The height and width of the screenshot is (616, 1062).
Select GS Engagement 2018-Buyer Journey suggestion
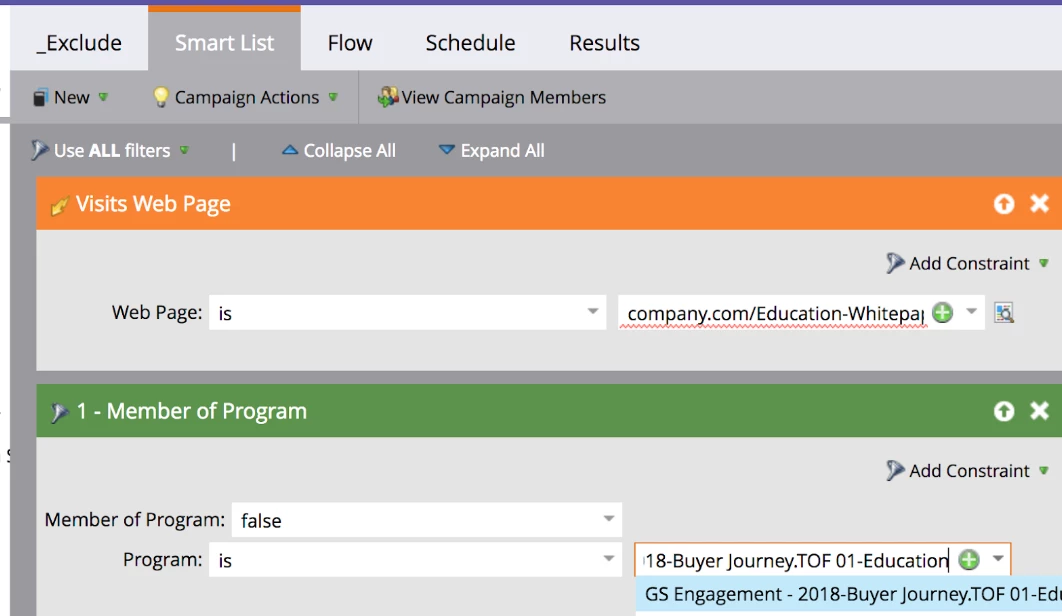click(850, 595)
